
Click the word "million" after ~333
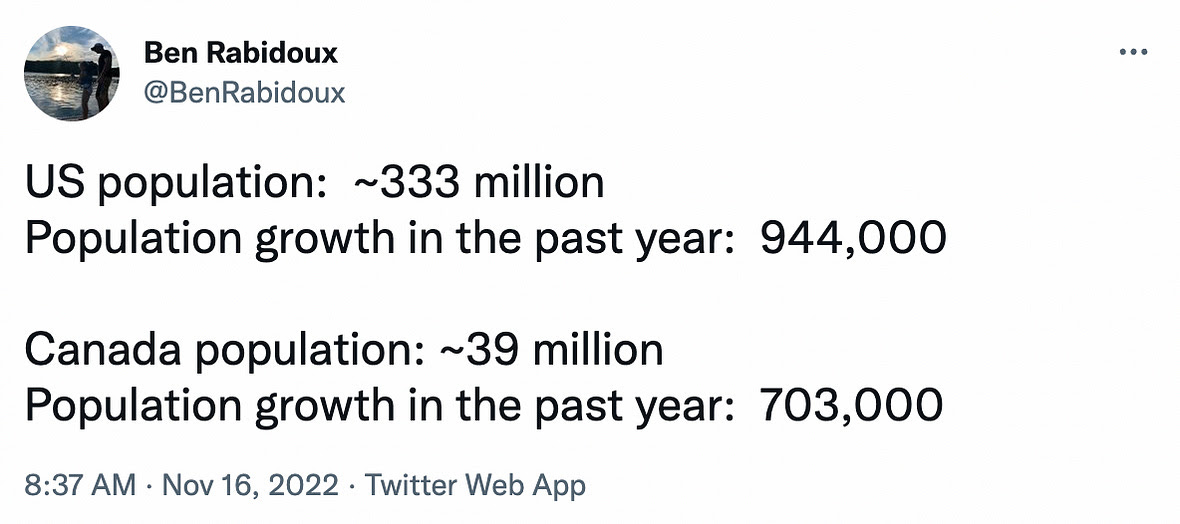pyautogui.click(x=539, y=184)
